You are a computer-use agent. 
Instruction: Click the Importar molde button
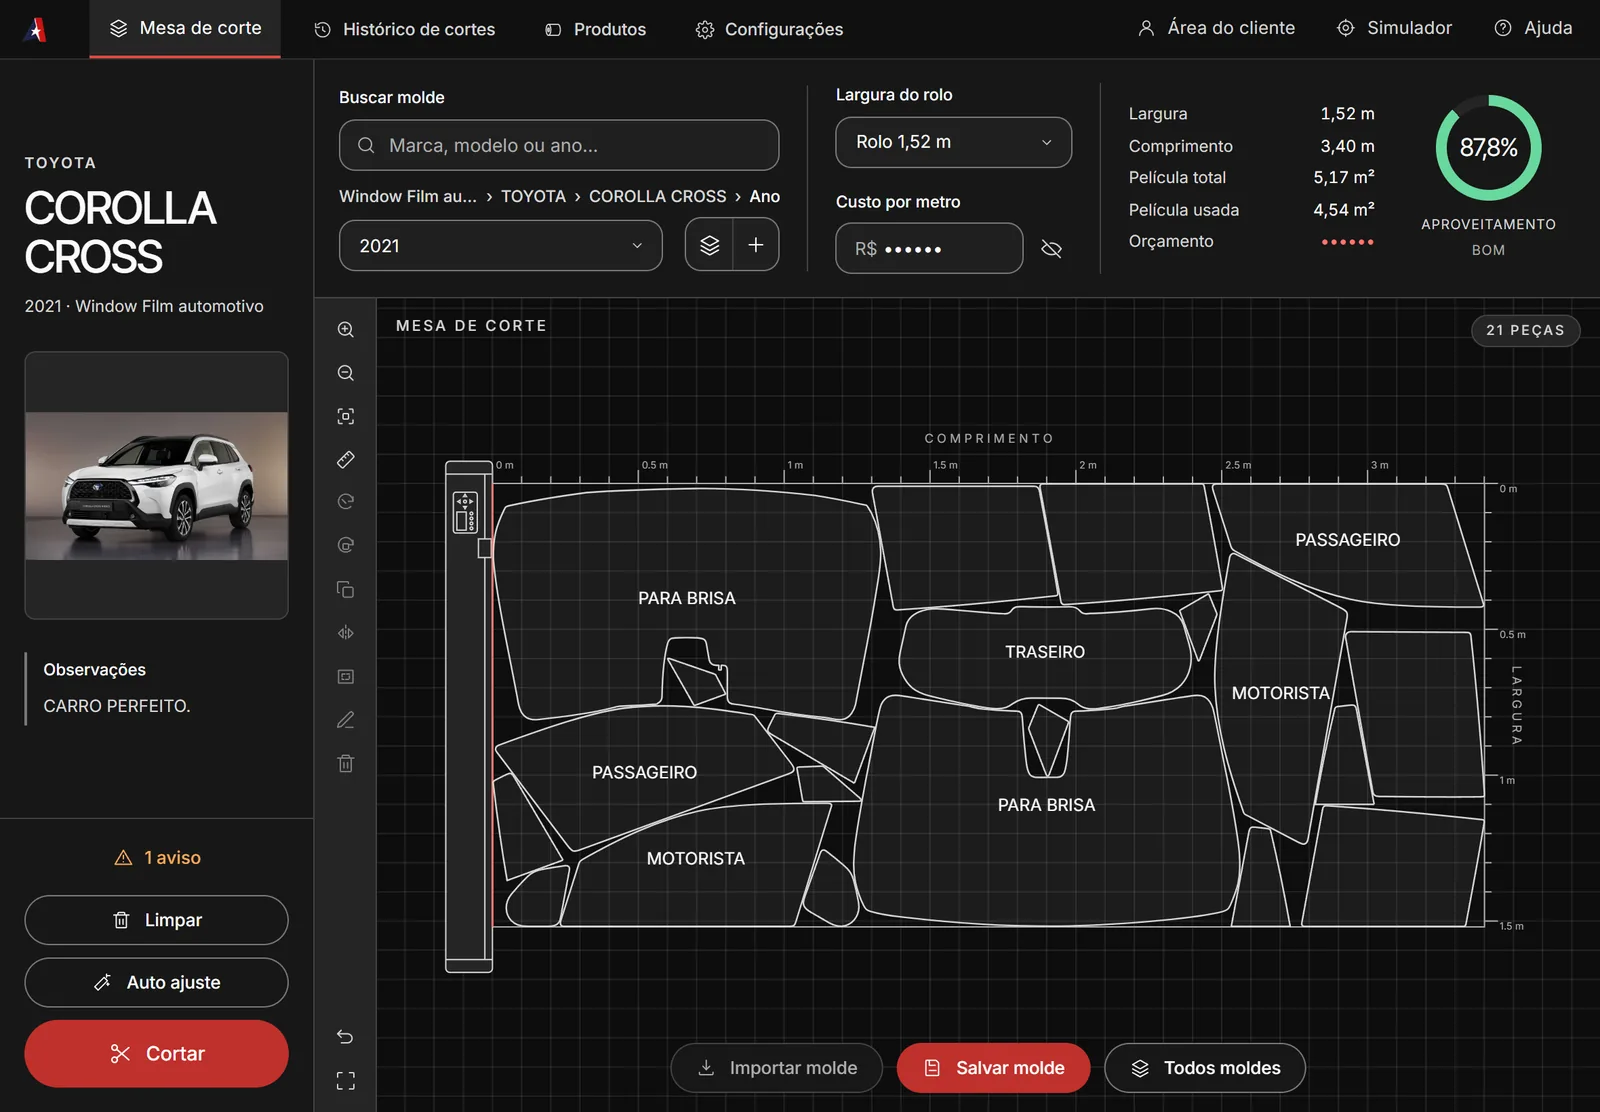pos(777,1068)
